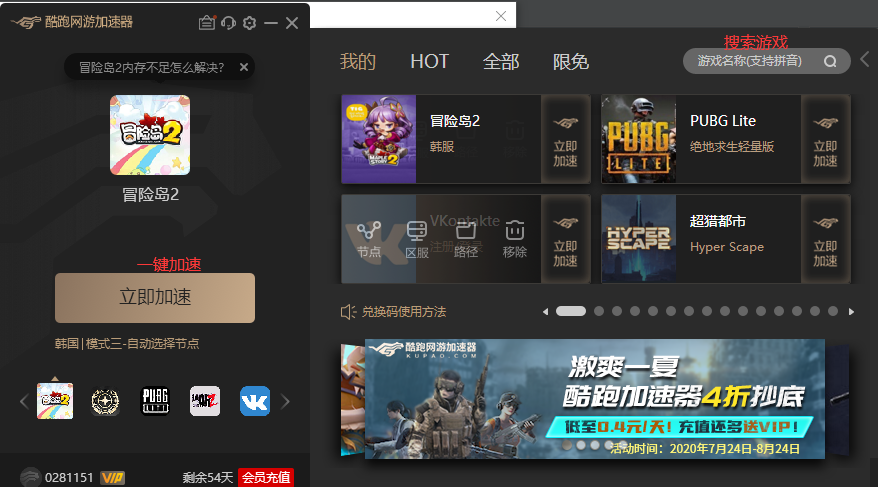Click 立即加速 on the 冒险岛2 card

[566, 139]
